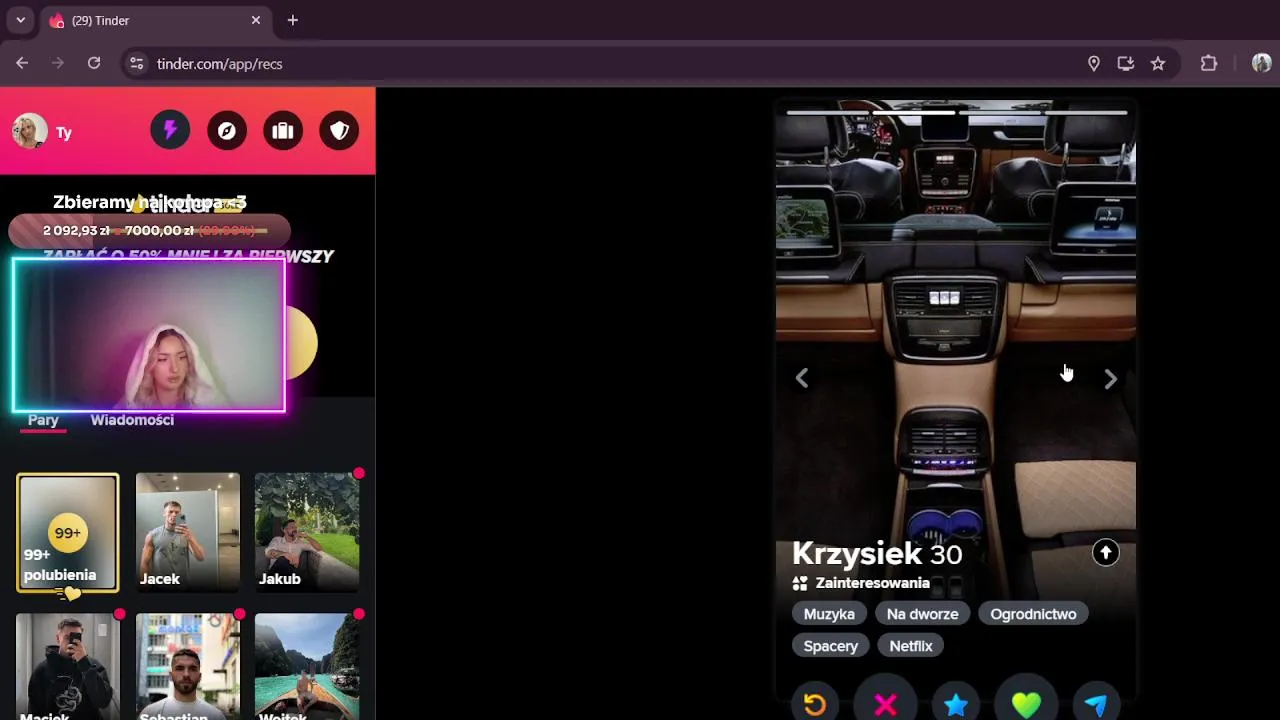Click the streamer webcam overlay
Viewport: 1280px width, 720px height.
[149, 336]
